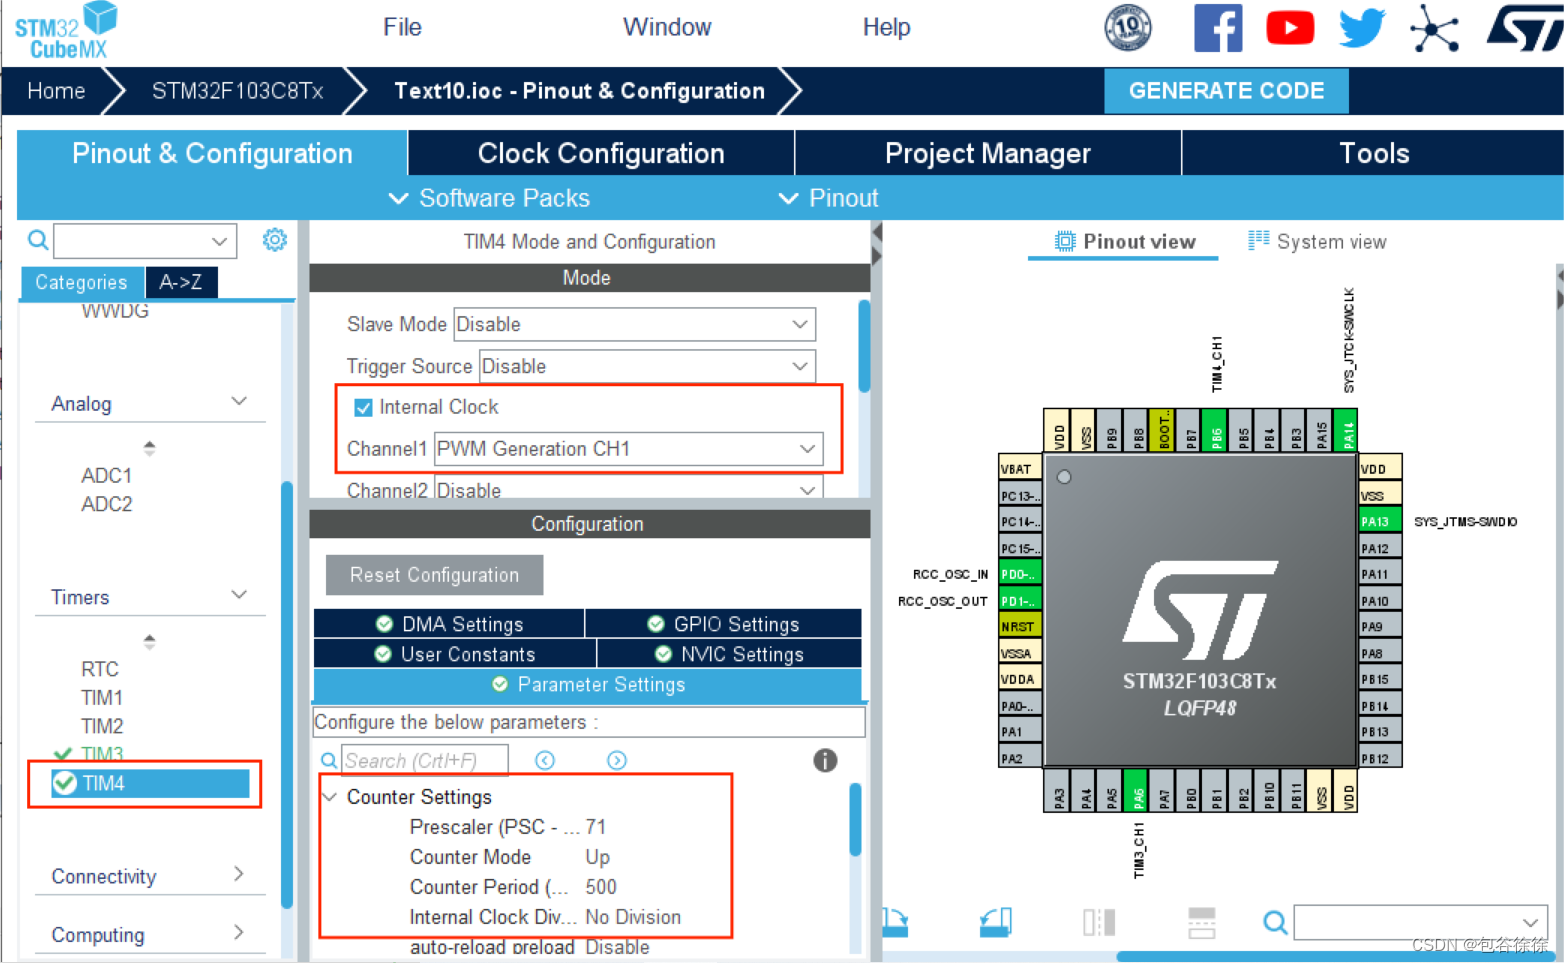Open the Help menu
1564x963 pixels.
(x=886, y=27)
